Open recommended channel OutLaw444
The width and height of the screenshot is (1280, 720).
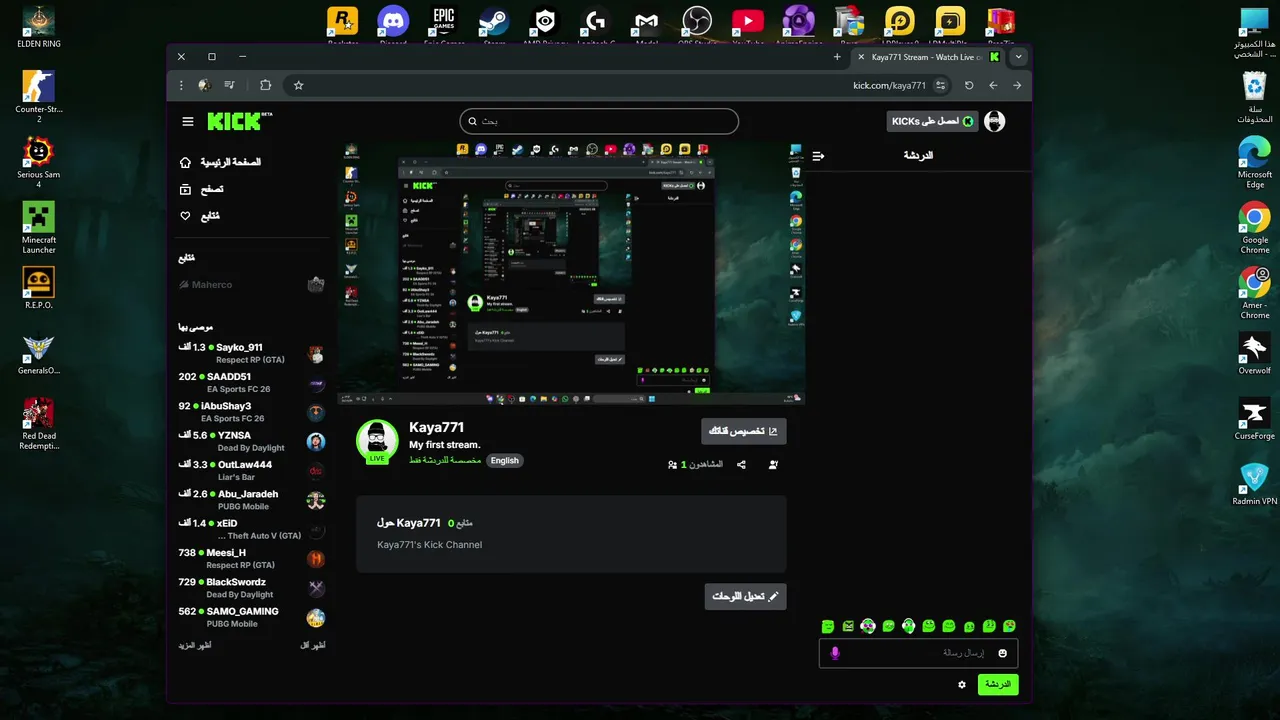[x=251, y=470]
